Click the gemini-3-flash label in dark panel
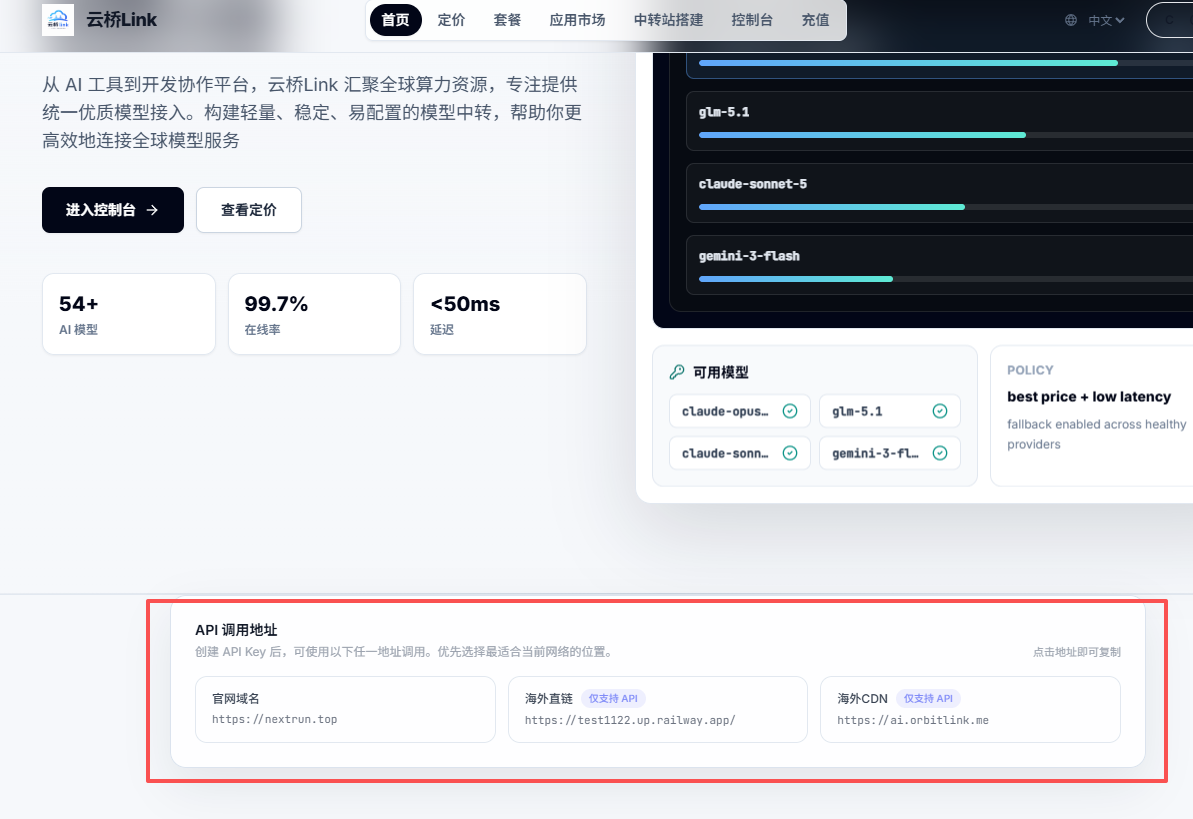The width and height of the screenshot is (1193, 819). click(749, 256)
